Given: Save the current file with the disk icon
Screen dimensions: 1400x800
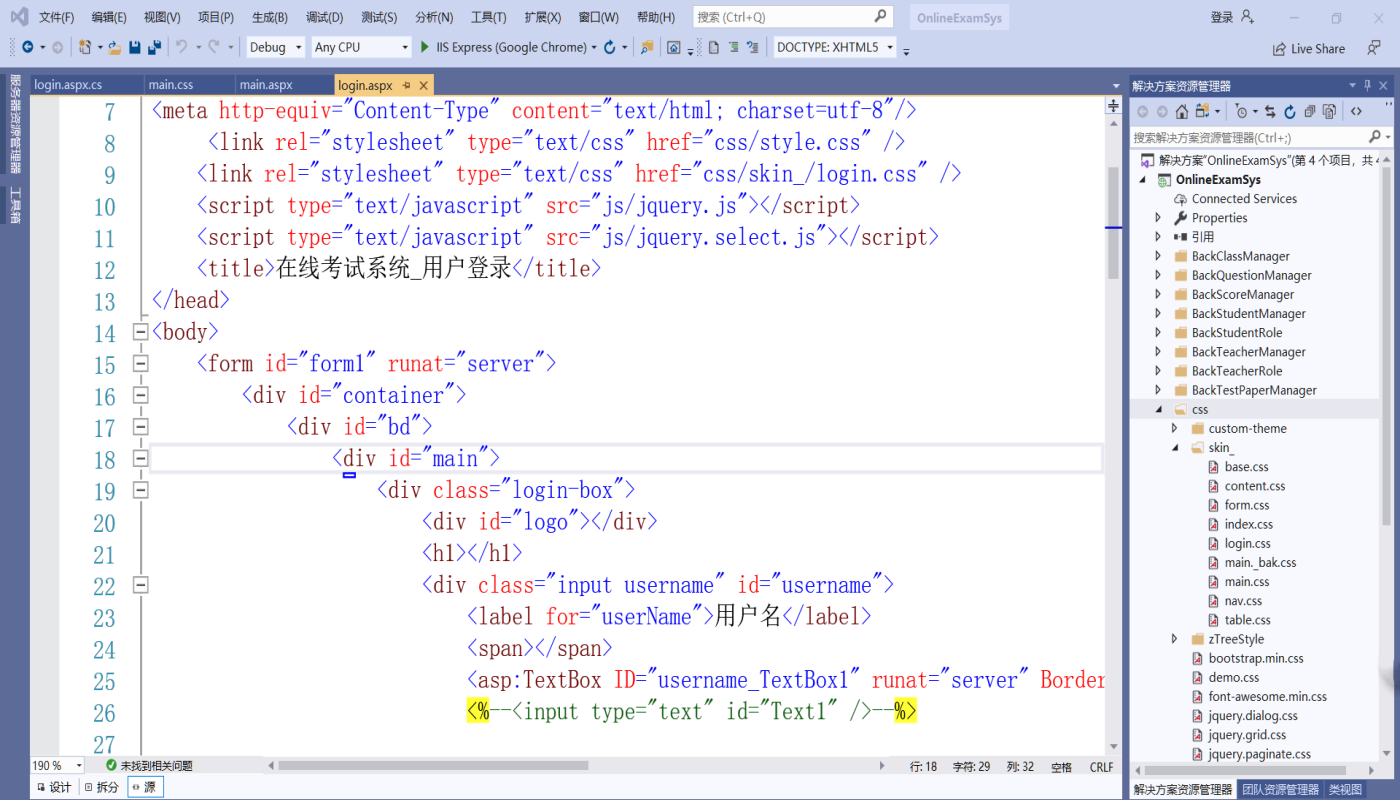Looking at the screenshot, I should (x=135, y=47).
